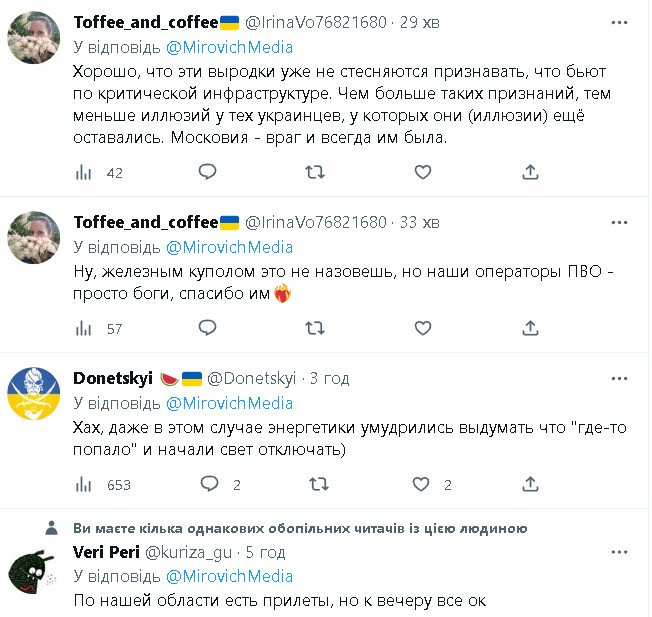Like the first tweet about critical infrastructure
Image resolution: width=652 pixels, height=617 pixels.
(423, 172)
